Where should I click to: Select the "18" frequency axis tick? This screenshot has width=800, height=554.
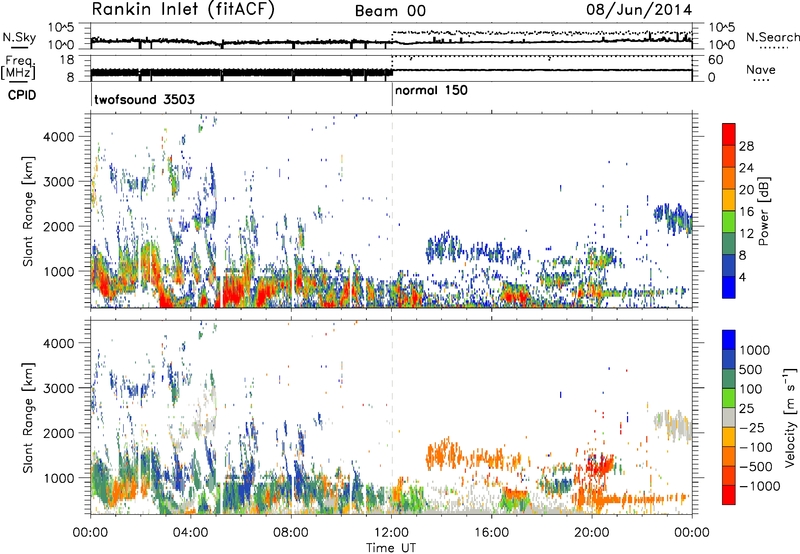(x=66, y=60)
